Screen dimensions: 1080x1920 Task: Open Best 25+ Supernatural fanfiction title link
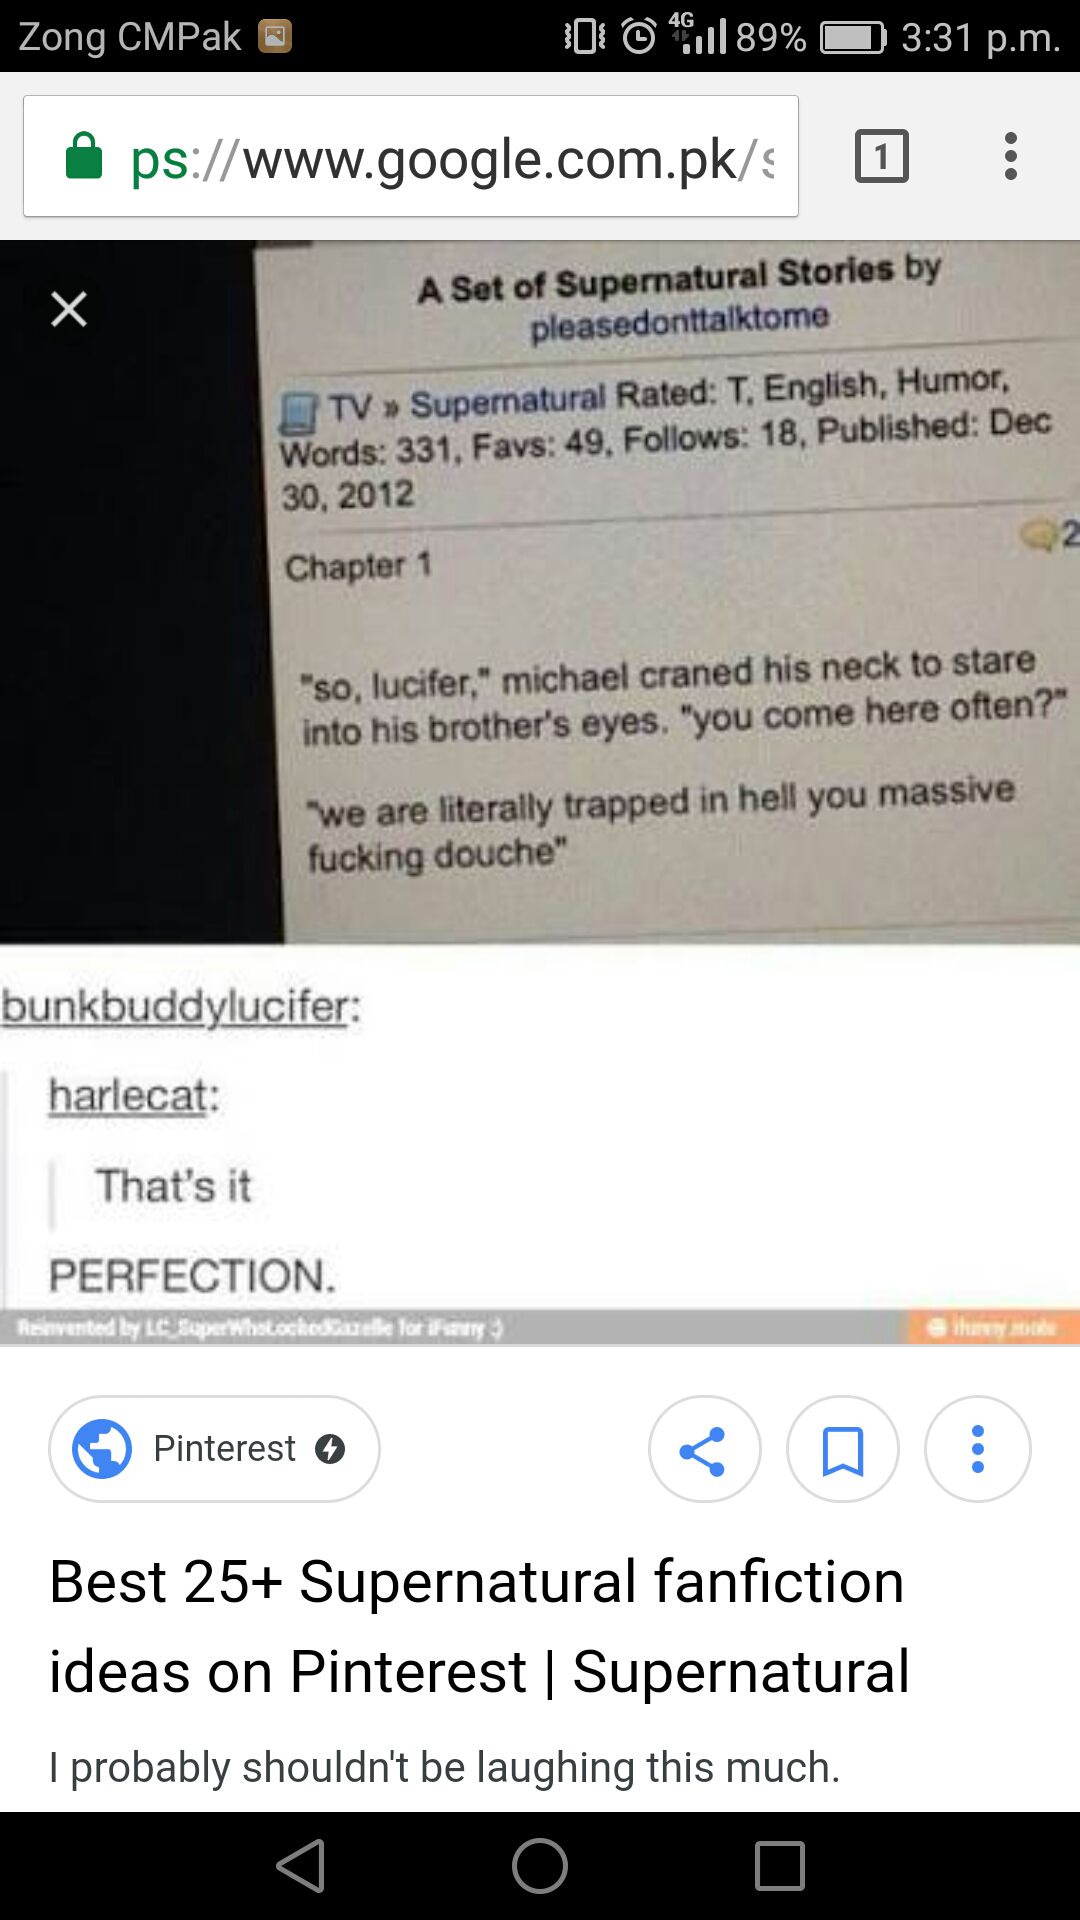tap(480, 1626)
